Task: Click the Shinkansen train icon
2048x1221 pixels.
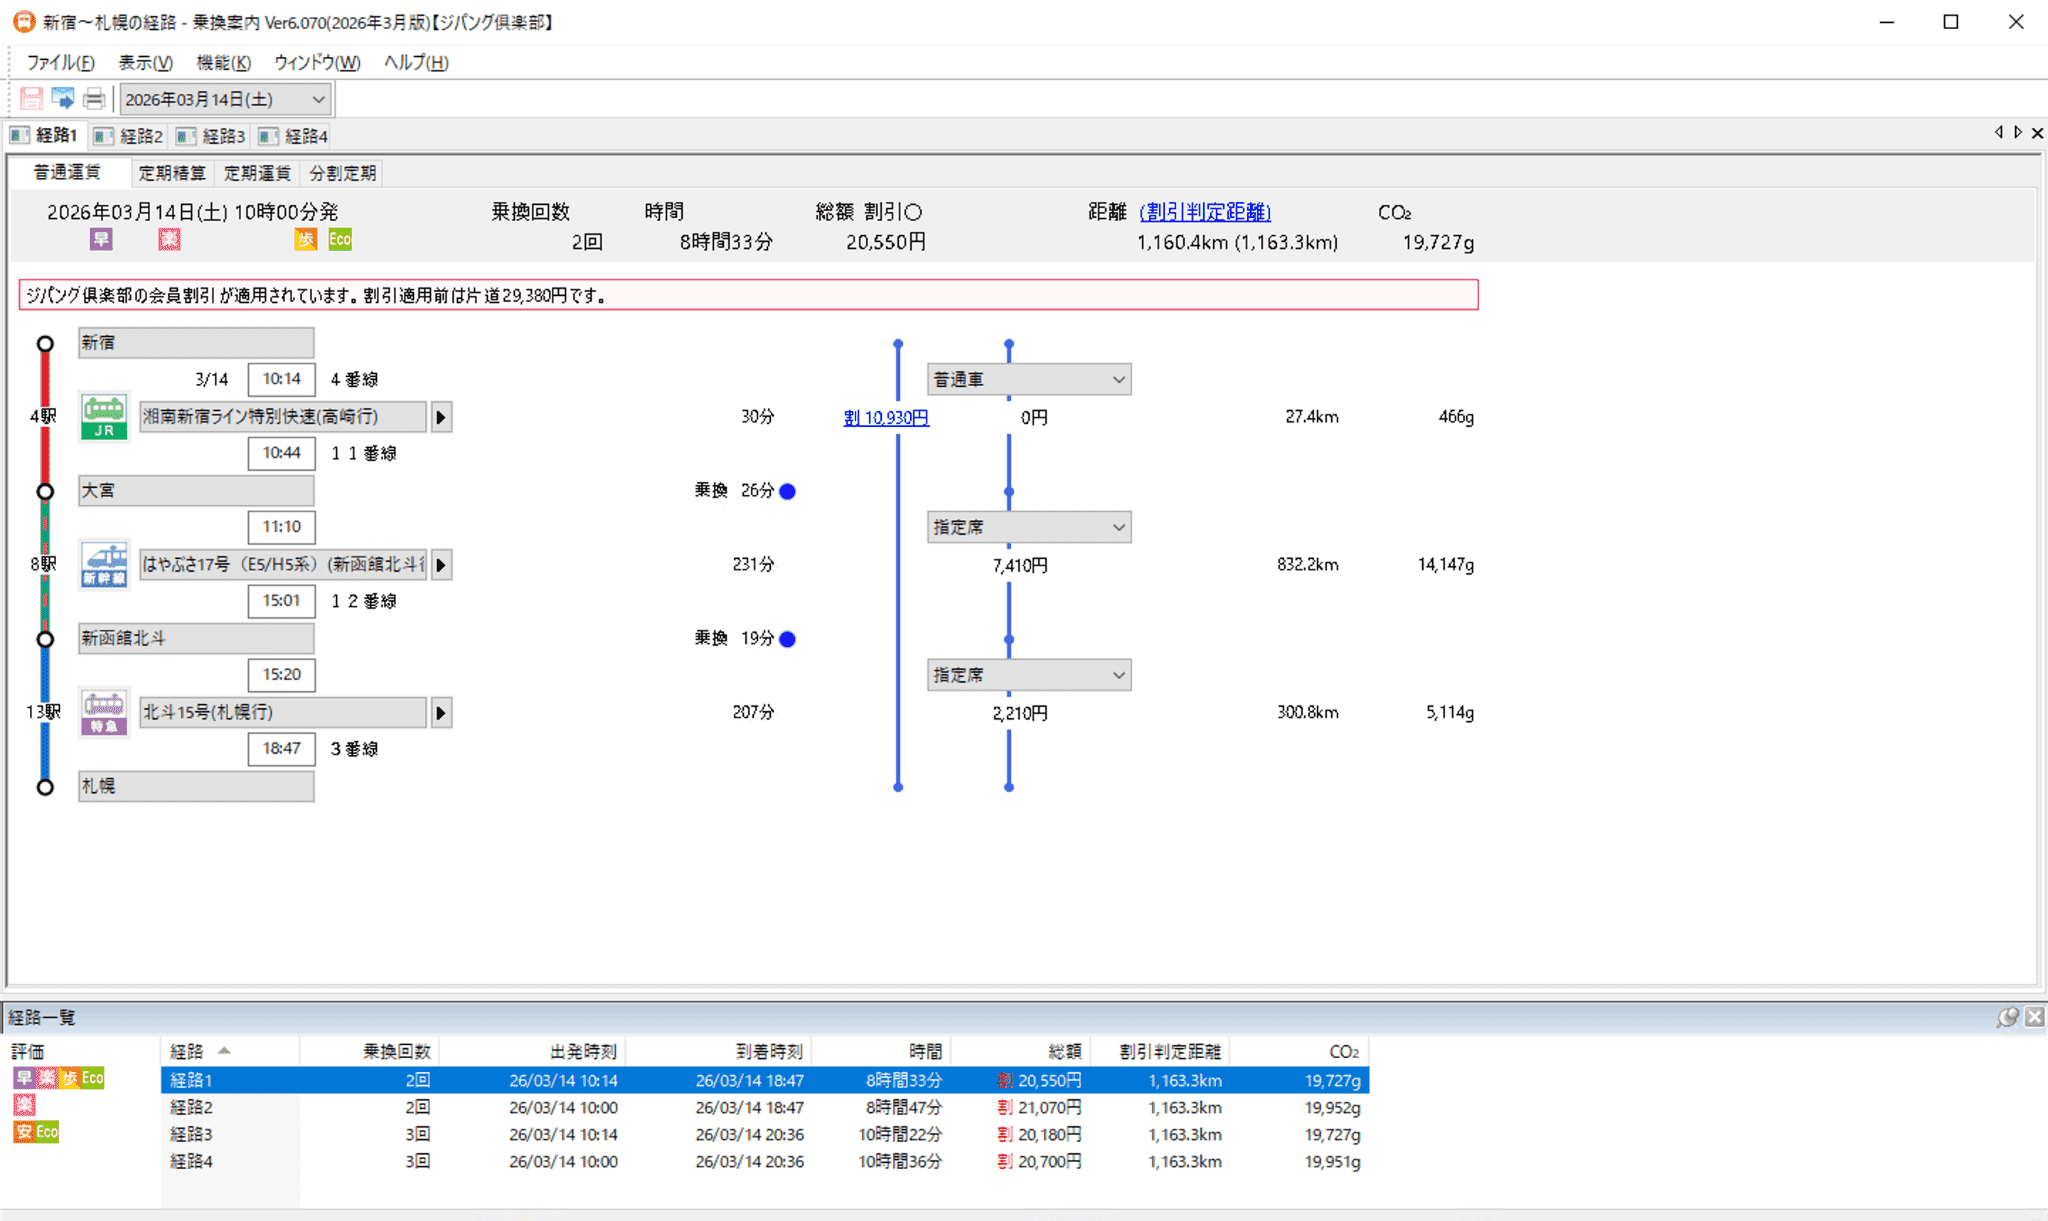Action: (104, 565)
